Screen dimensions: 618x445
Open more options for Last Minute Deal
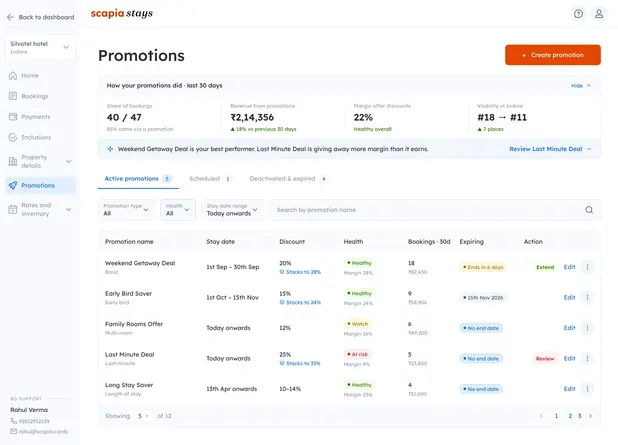pos(587,358)
